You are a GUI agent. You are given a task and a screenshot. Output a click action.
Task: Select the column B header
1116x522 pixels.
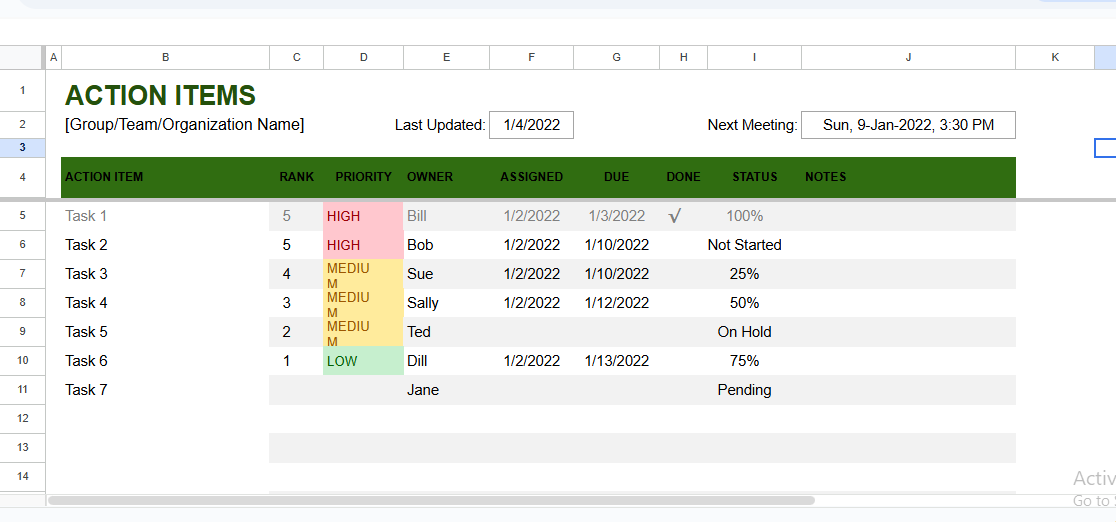(165, 58)
